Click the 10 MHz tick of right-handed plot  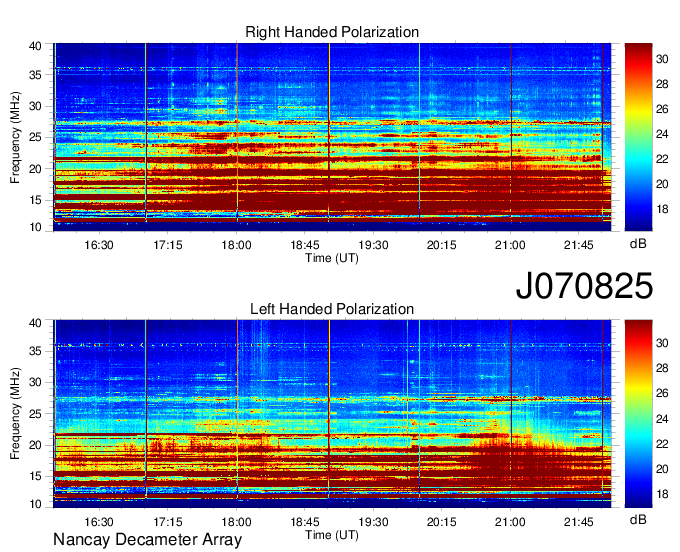(x=35, y=227)
